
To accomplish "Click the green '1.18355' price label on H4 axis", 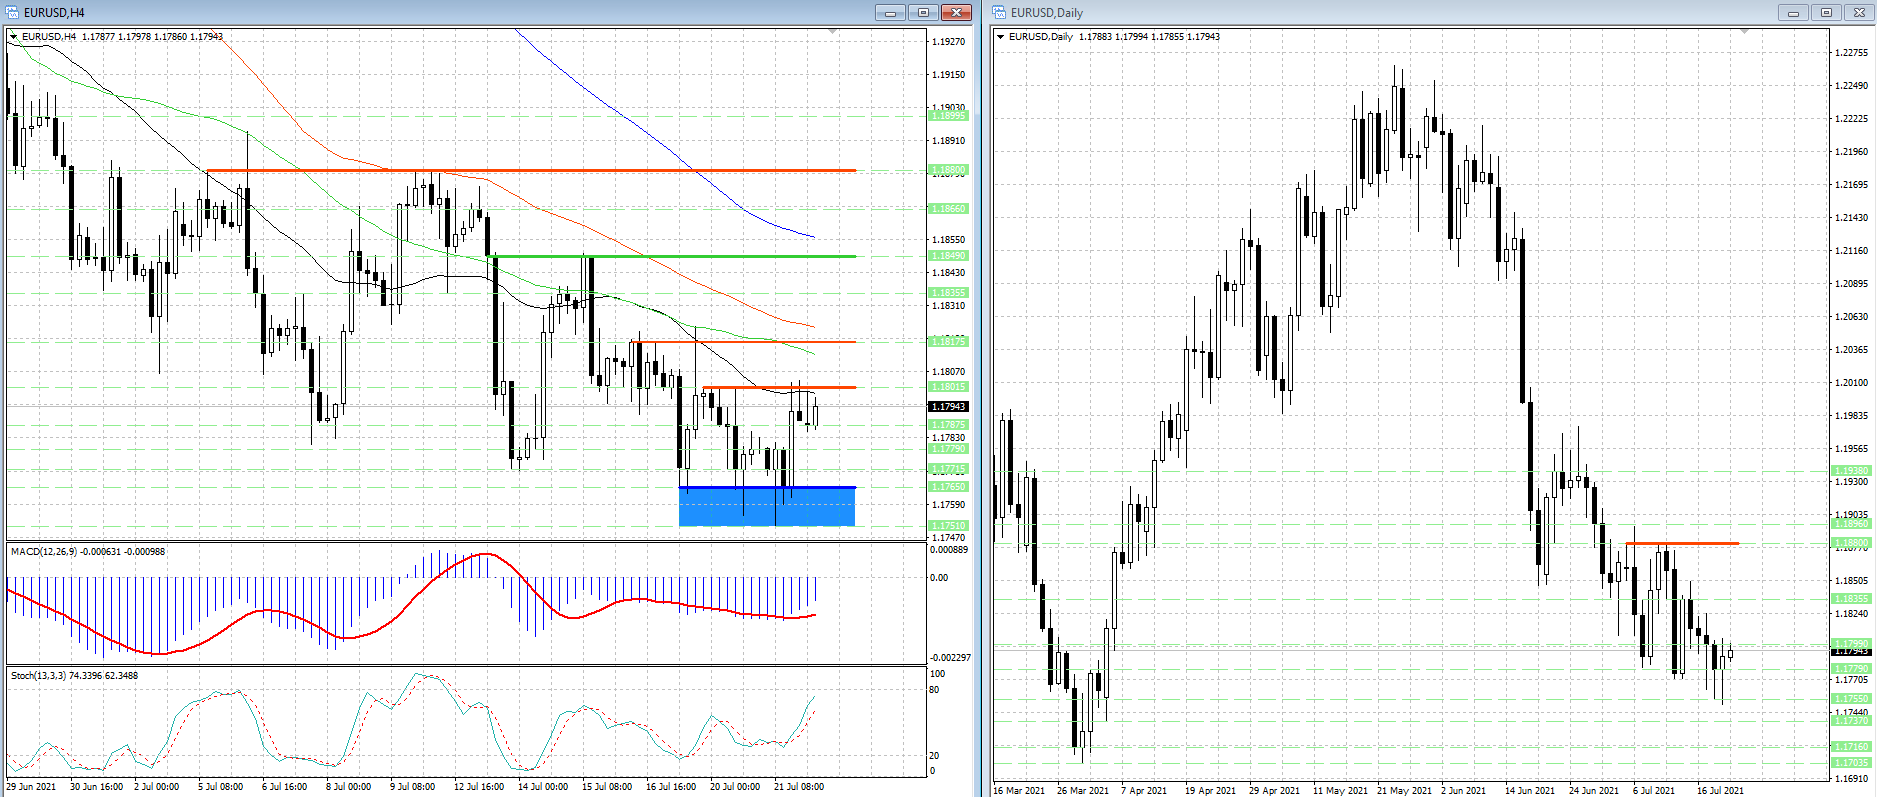I will pyautogui.click(x=949, y=293).
